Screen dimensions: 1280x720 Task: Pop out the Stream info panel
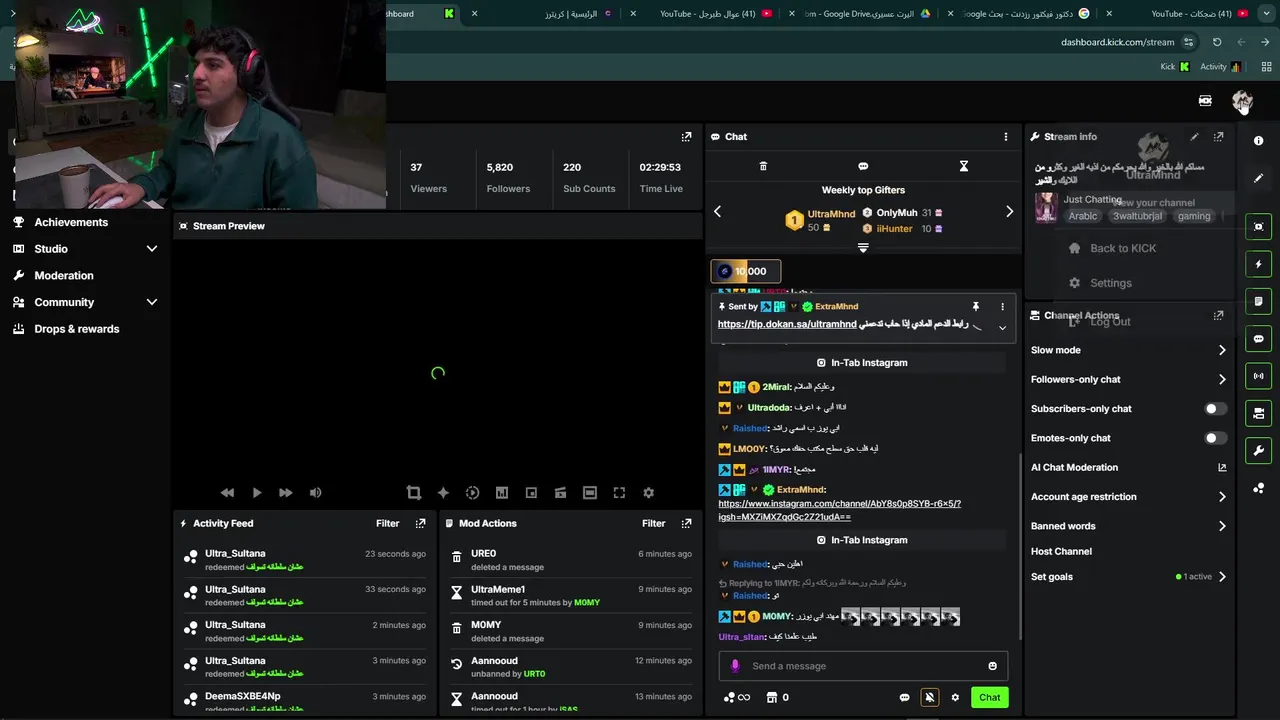1218,137
